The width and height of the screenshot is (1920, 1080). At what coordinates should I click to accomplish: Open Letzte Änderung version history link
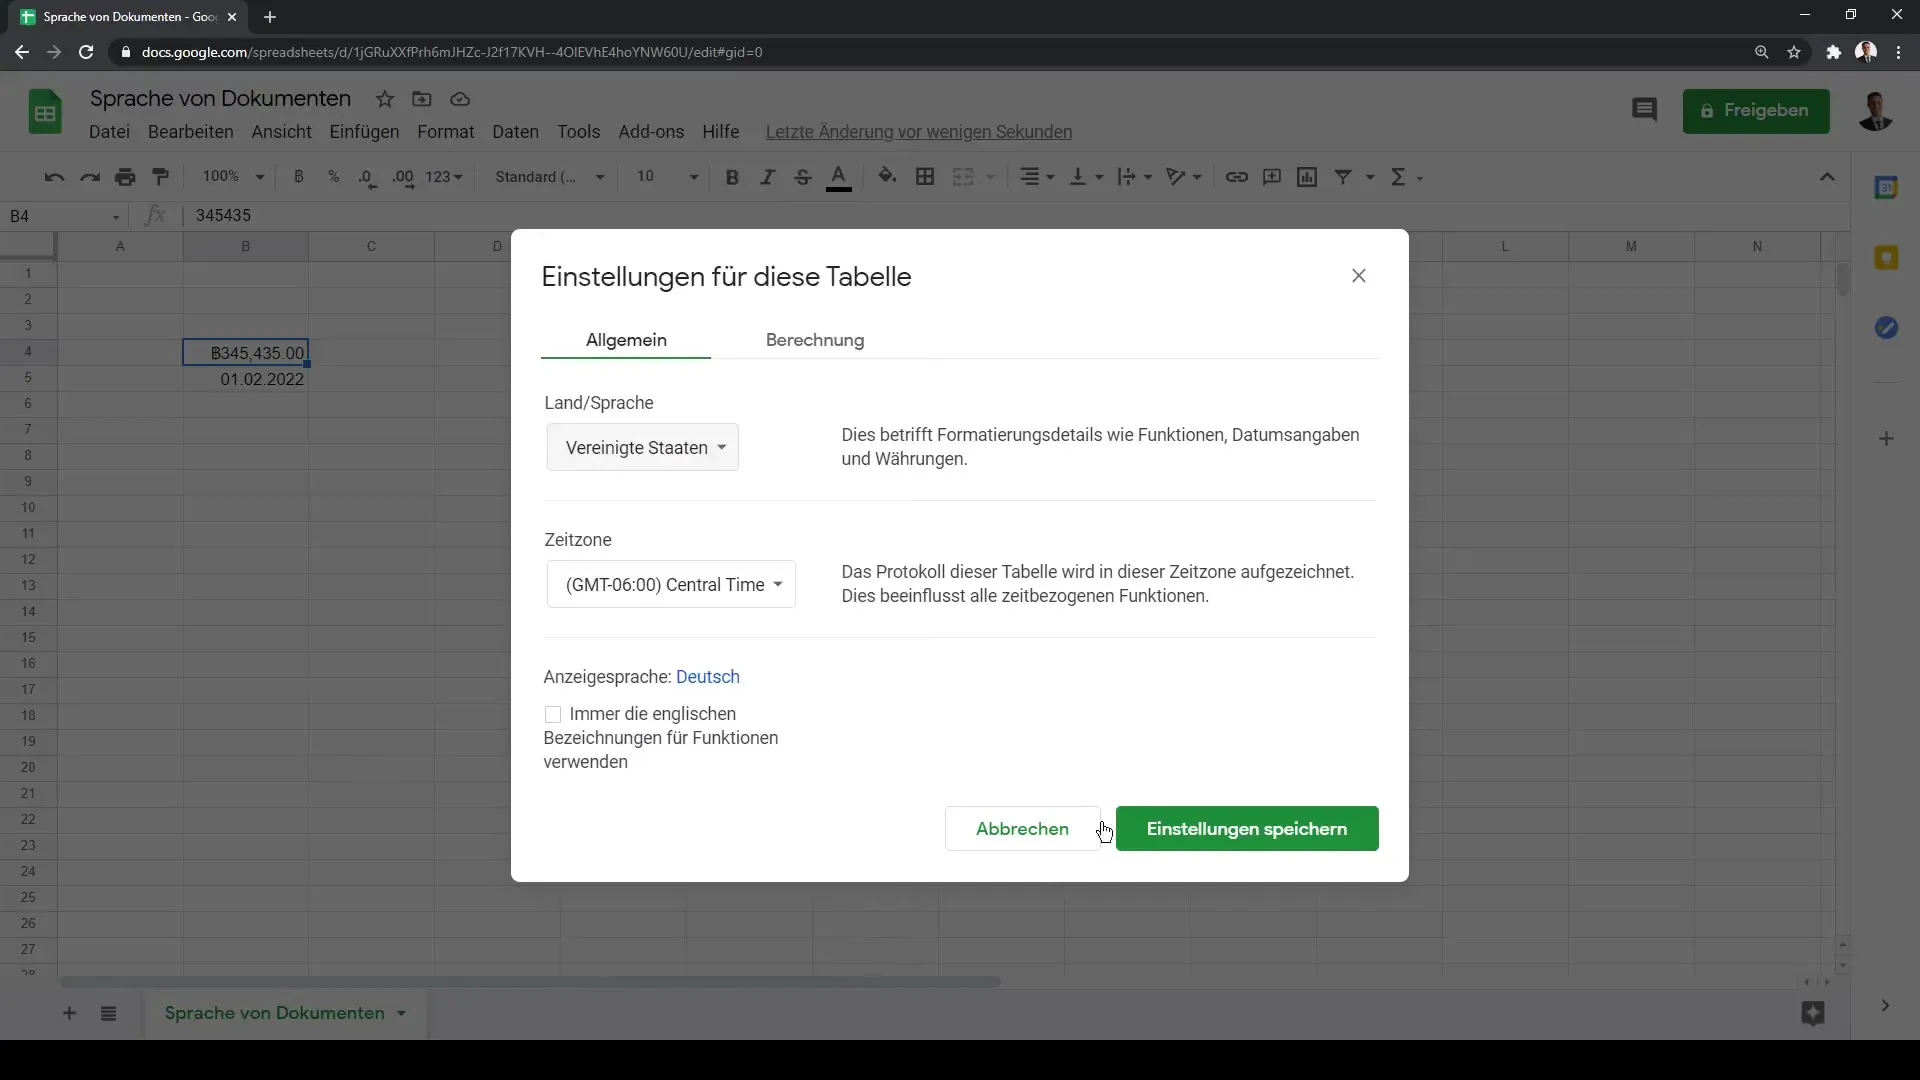pyautogui.click(x=918, y=132)
